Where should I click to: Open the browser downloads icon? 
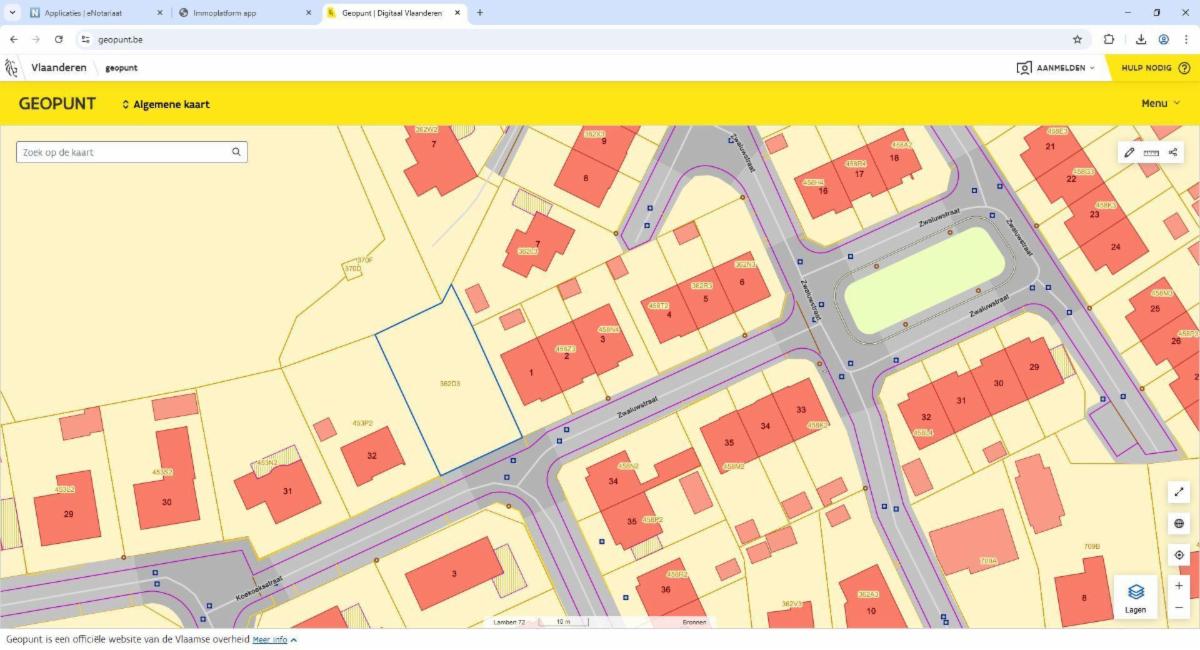[x=1141, y=39]
